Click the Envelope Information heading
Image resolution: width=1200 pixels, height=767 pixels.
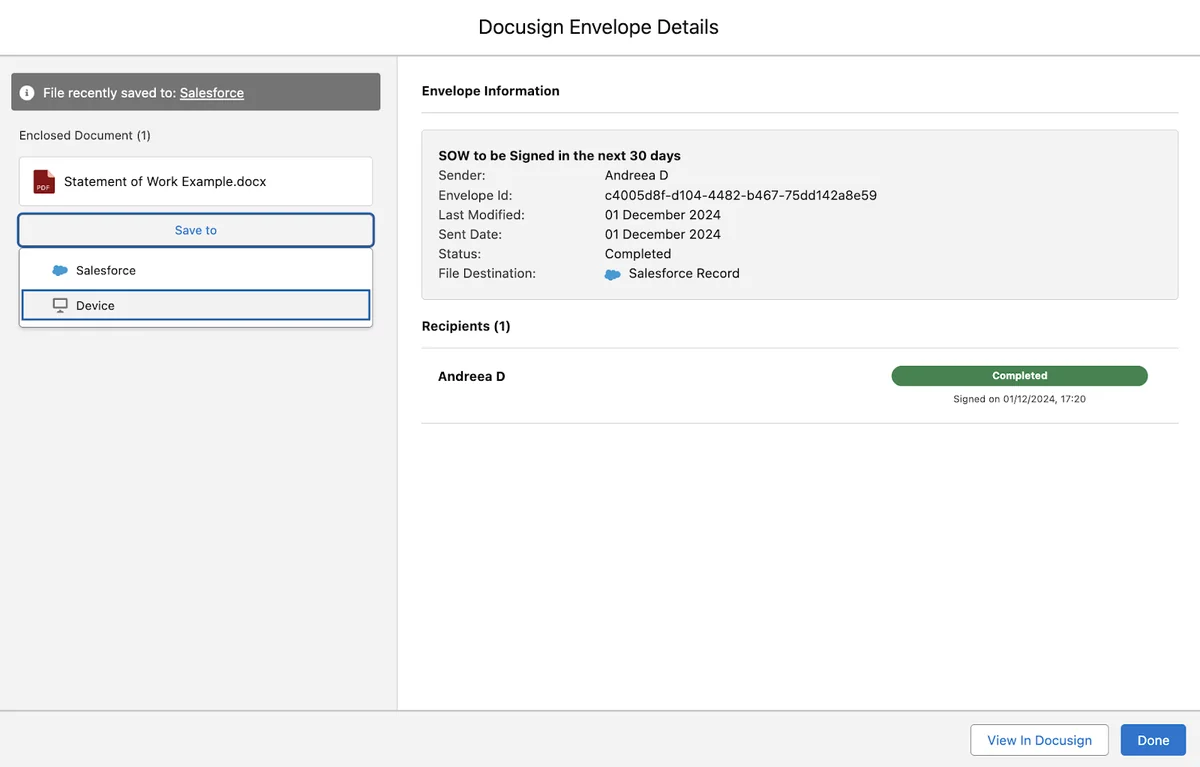(x=491, y=91)
